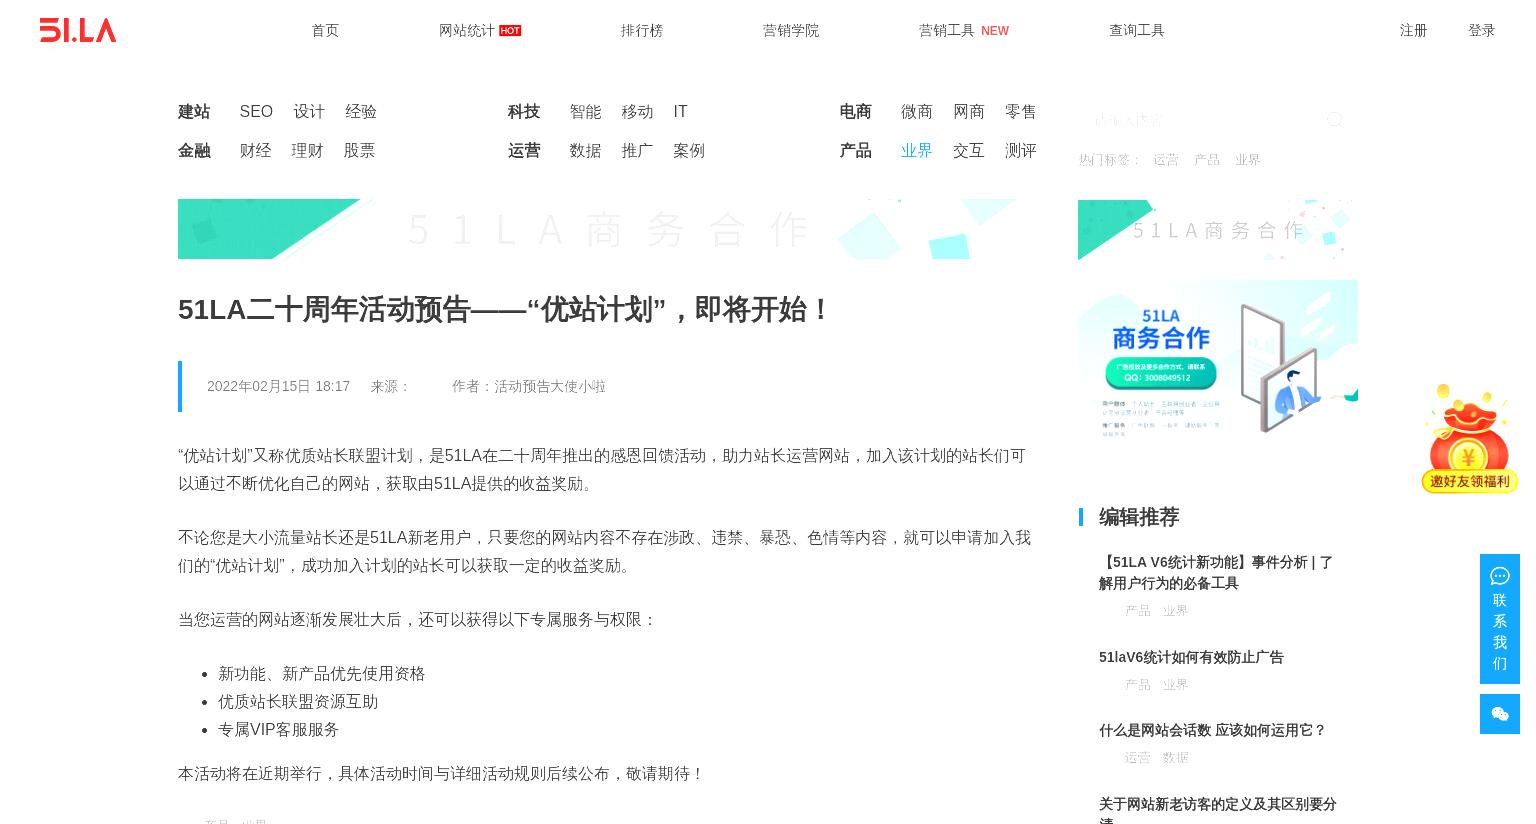The height and width of the screenshot is (824, 1536).
Task: Open the 51LA 商务合作 QQ promo image
Action: pos(1218,360)
